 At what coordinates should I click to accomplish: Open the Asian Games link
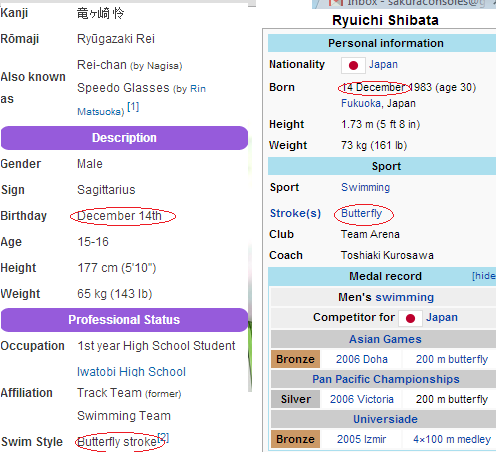[x=385, y=339]
